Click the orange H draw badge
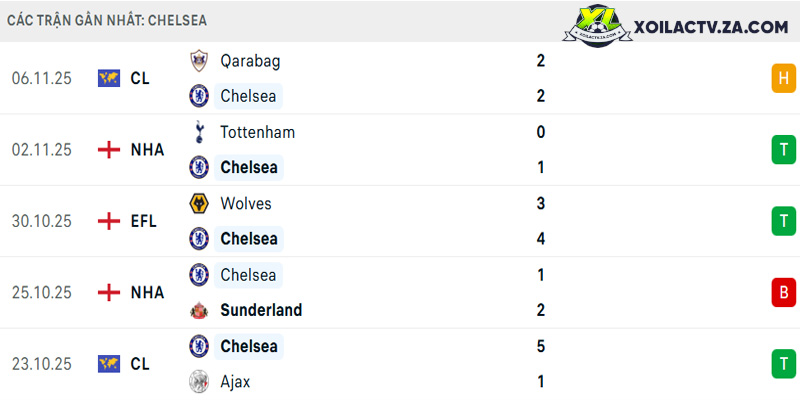The height and width of the screenshot is (400, 800). tap(784, 78)
